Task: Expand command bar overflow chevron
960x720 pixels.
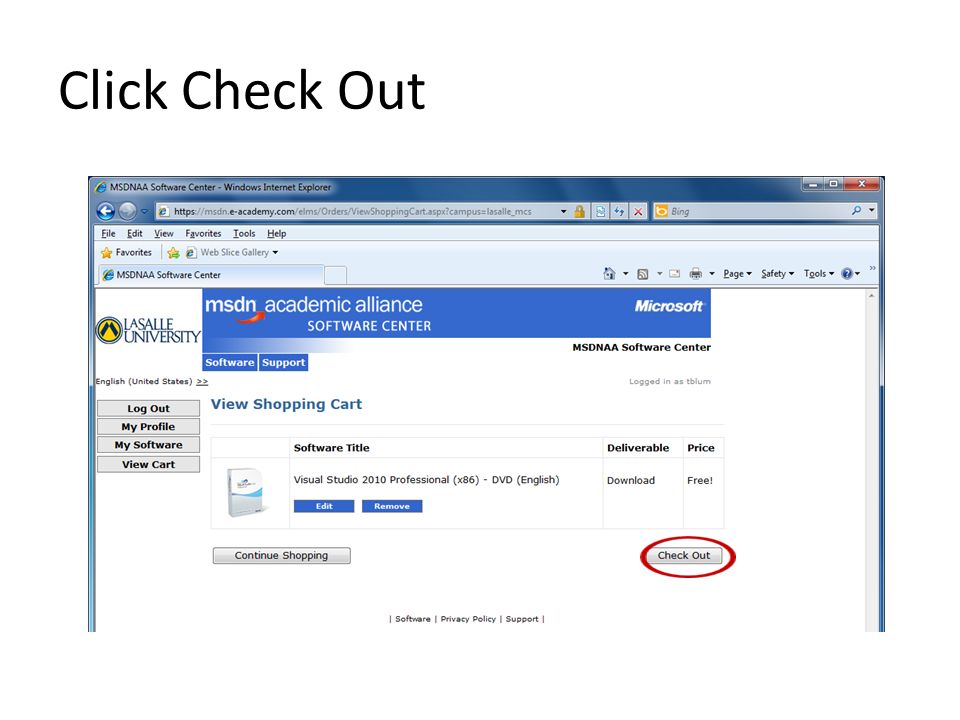Action: (x=872, y=268)
